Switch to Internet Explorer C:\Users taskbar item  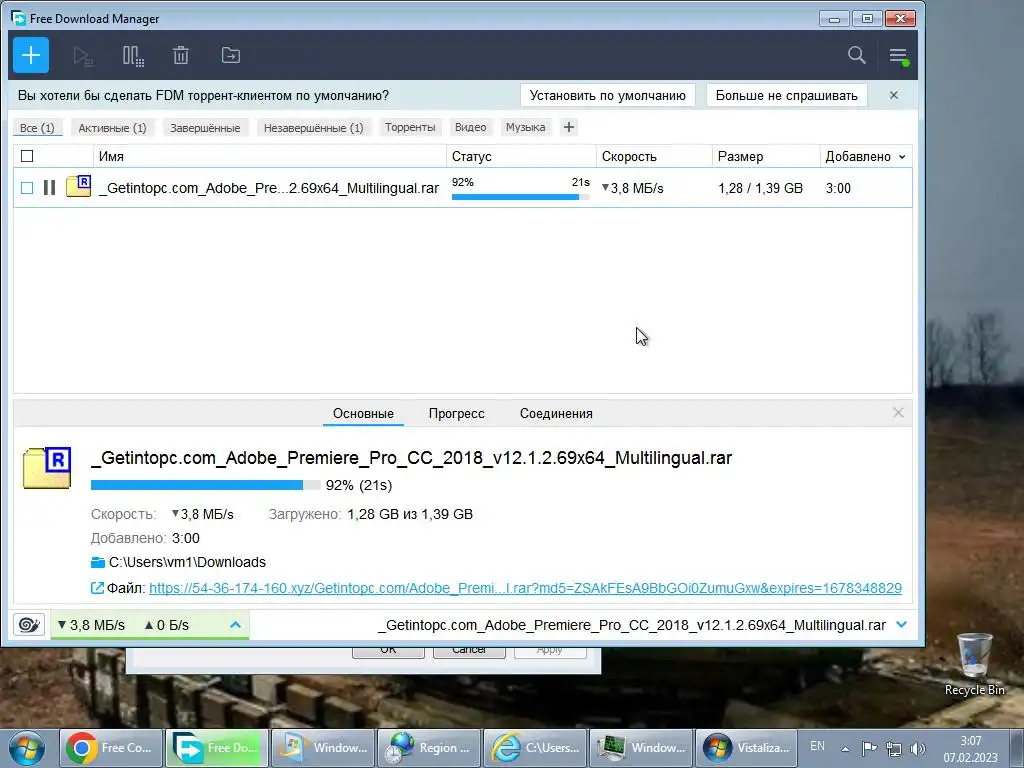pos(536,748)
